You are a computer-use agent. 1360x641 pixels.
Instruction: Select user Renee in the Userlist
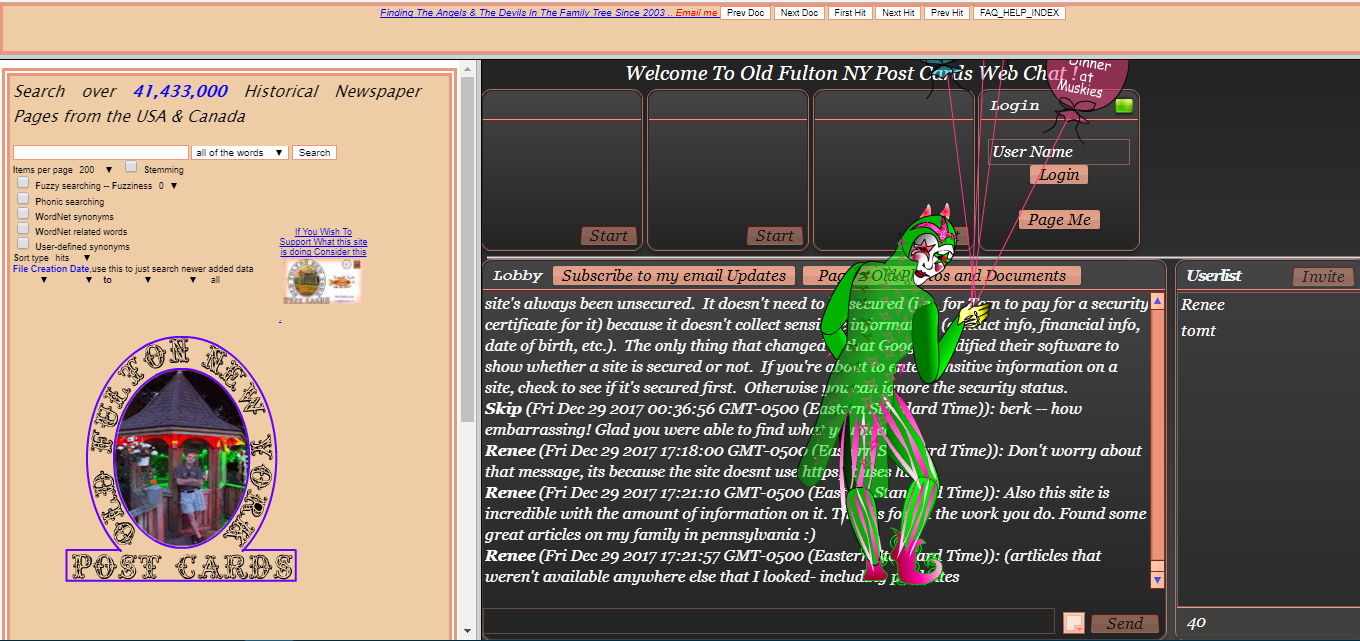(1202, 305)
